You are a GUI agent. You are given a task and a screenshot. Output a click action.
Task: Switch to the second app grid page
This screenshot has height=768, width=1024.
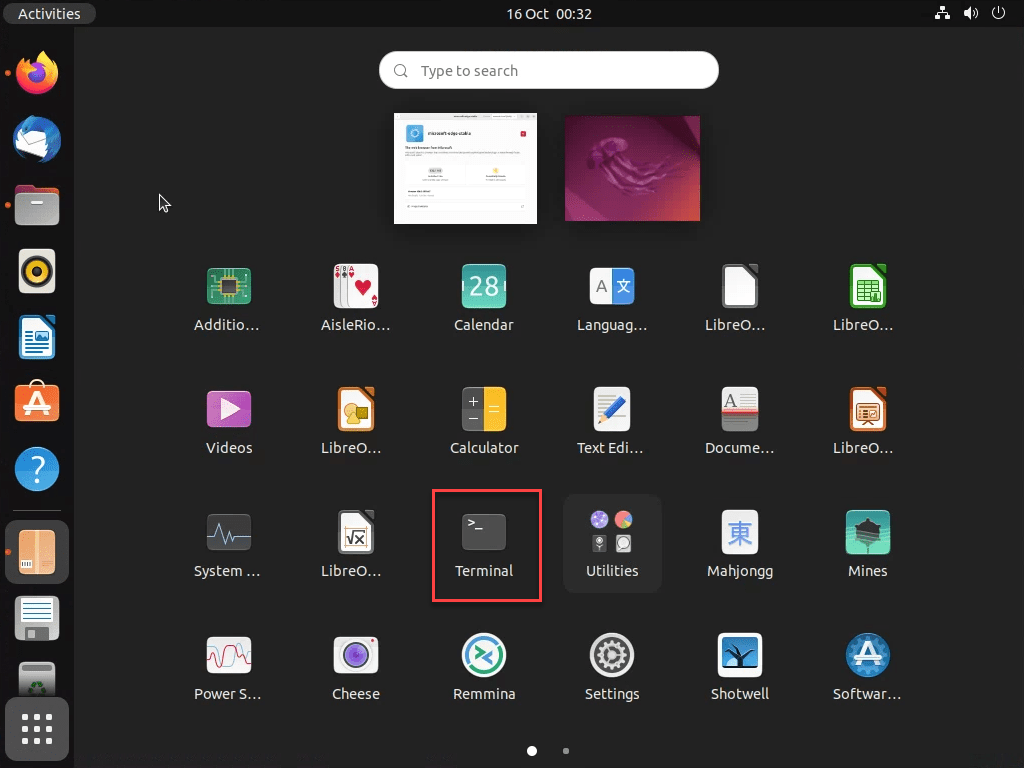pyautogui.click(x=566, y=751)
